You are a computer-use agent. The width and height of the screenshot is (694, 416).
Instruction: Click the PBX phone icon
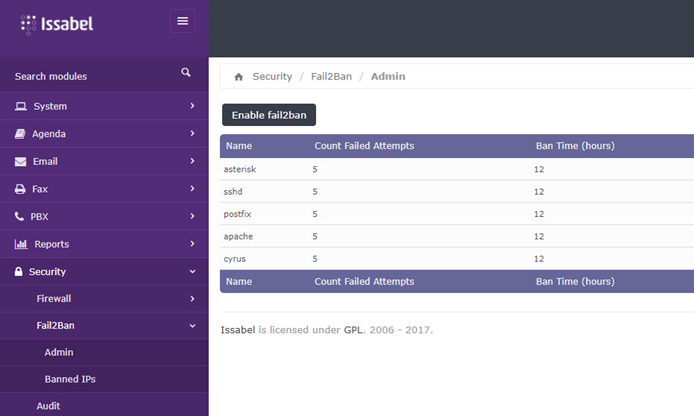19,216
